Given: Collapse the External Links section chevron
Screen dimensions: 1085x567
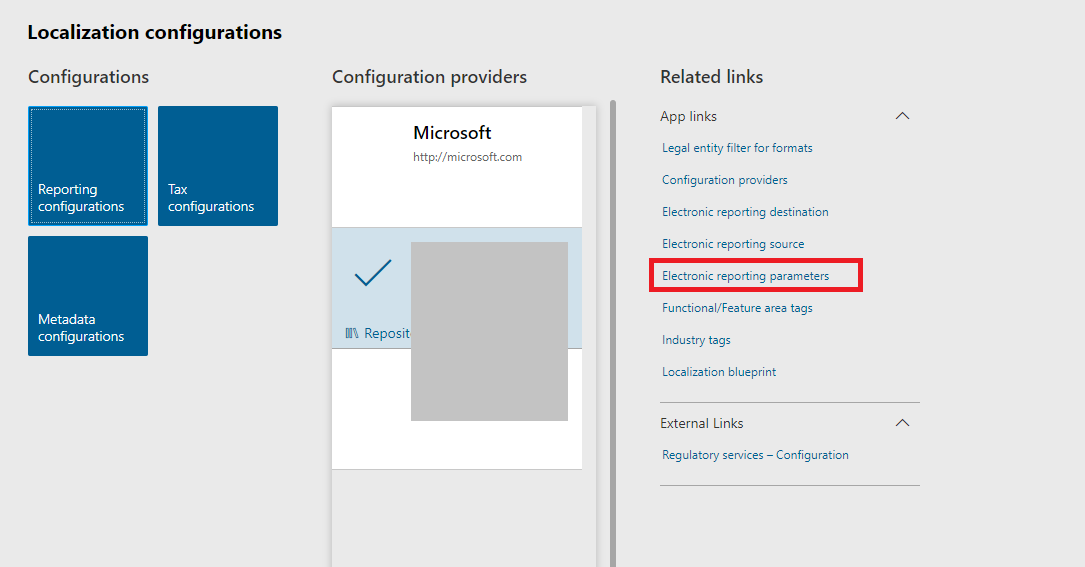Looking at the screenshot, I should pyautogui.click(x=902, y=423).
